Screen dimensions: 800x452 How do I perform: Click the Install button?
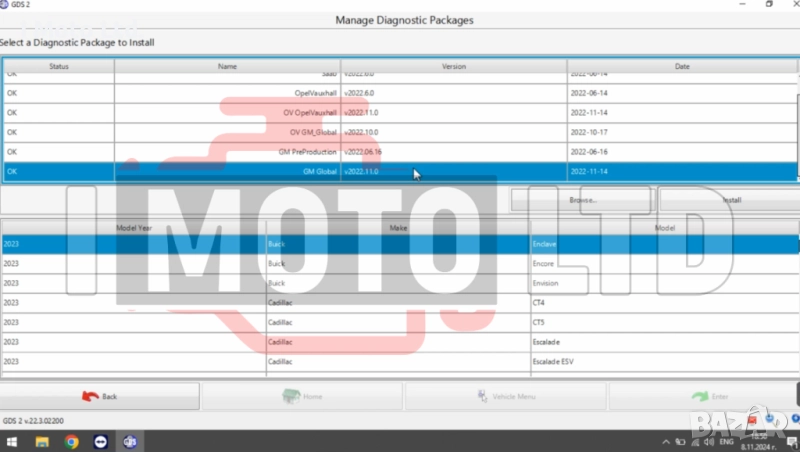(x=731, y=200)
